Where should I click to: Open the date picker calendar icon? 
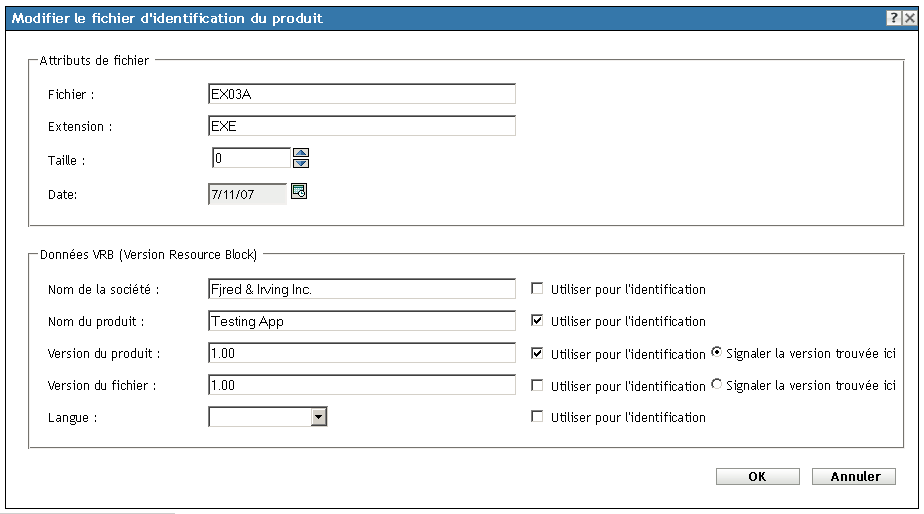[x=298, y=192]
